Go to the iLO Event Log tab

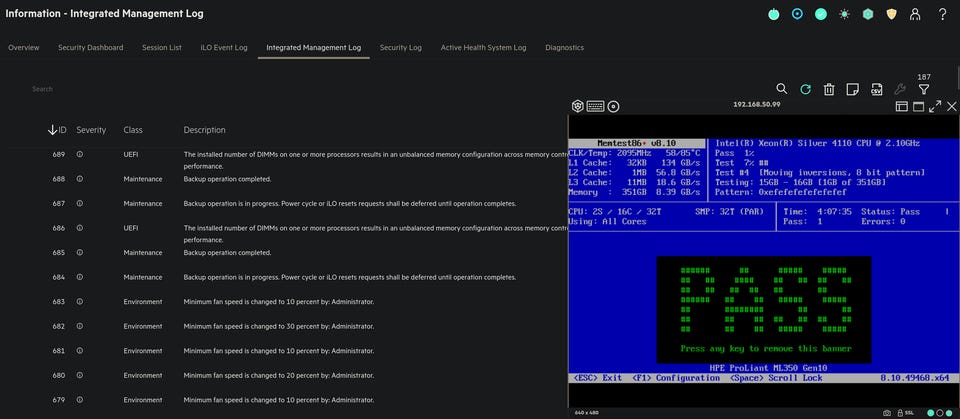coord(224,48)
